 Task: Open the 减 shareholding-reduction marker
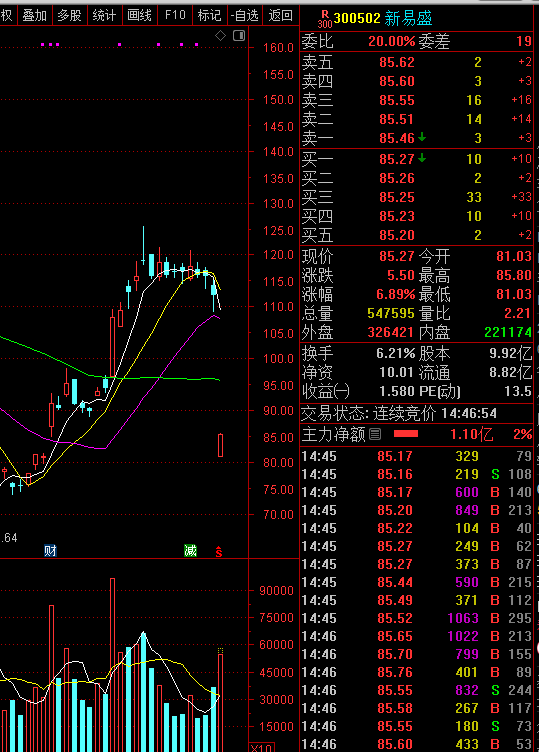coord(190,551)
